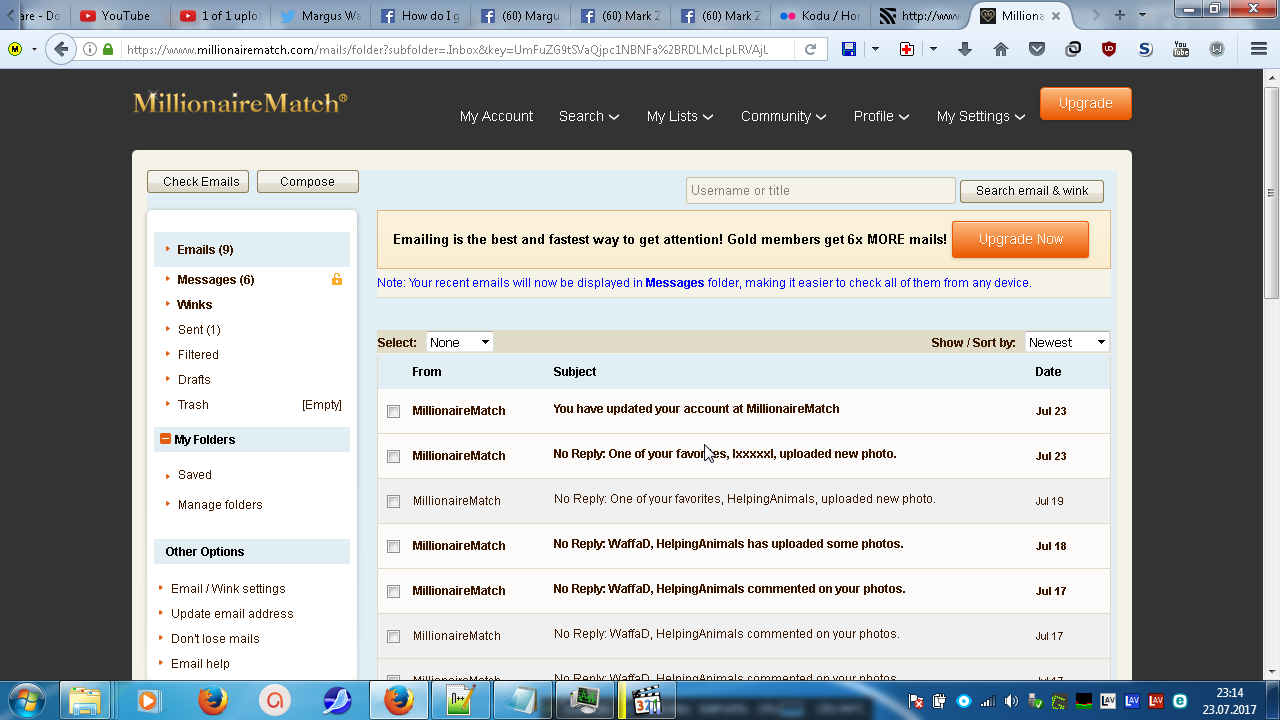1280x720 pixels.
Task: Switch to the '1 of 1 upload' tab
Action: point(220,15)
